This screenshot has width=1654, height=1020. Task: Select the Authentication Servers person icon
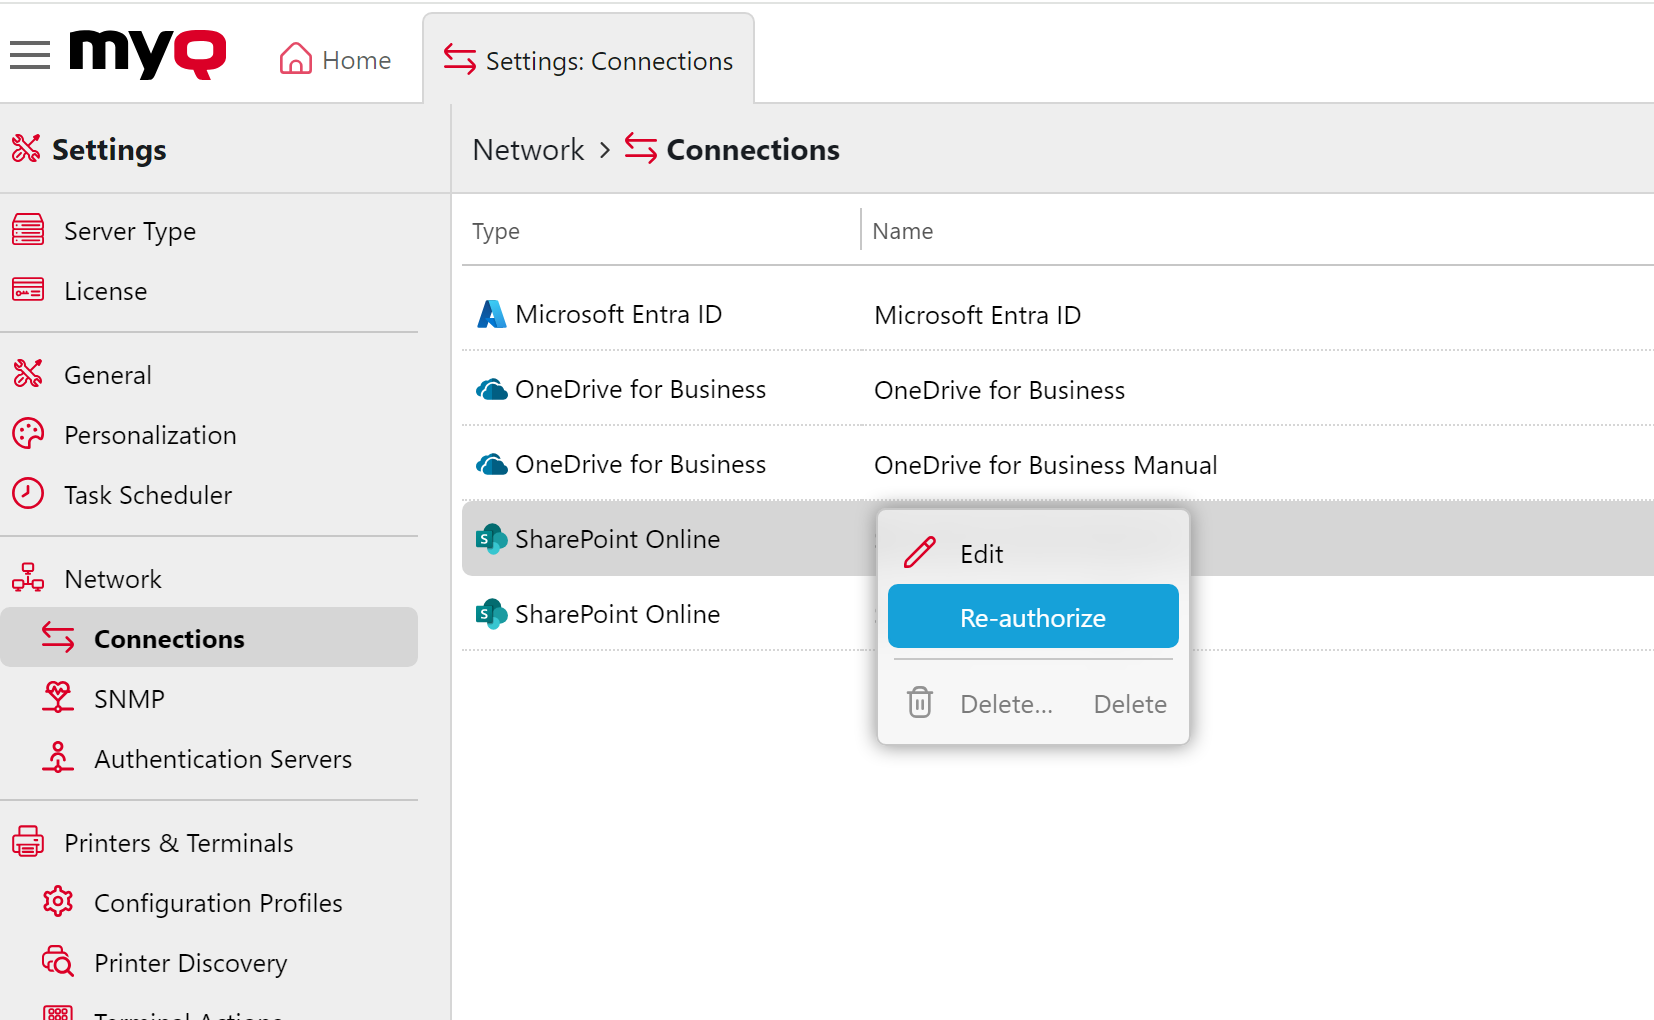point(58,758)
